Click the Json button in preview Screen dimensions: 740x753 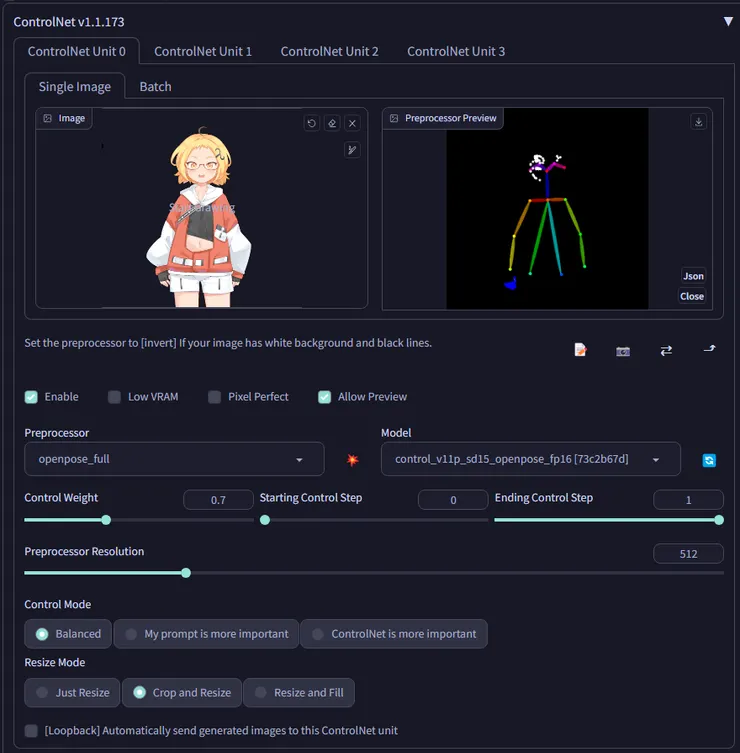click(x=693, y=276)
